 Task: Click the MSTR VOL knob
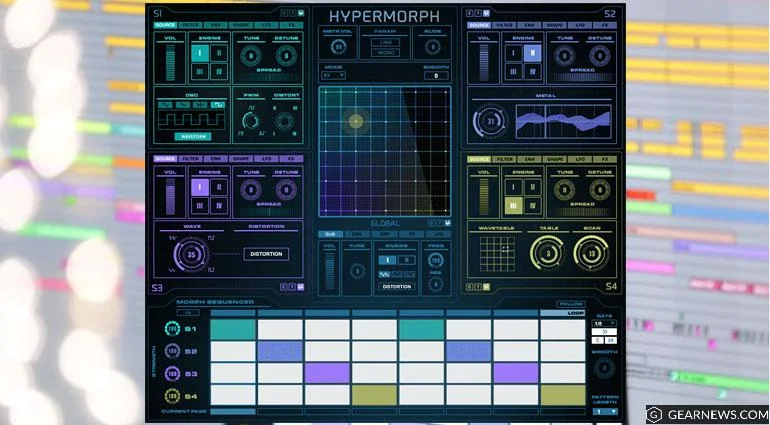click(x=338, y=47)
